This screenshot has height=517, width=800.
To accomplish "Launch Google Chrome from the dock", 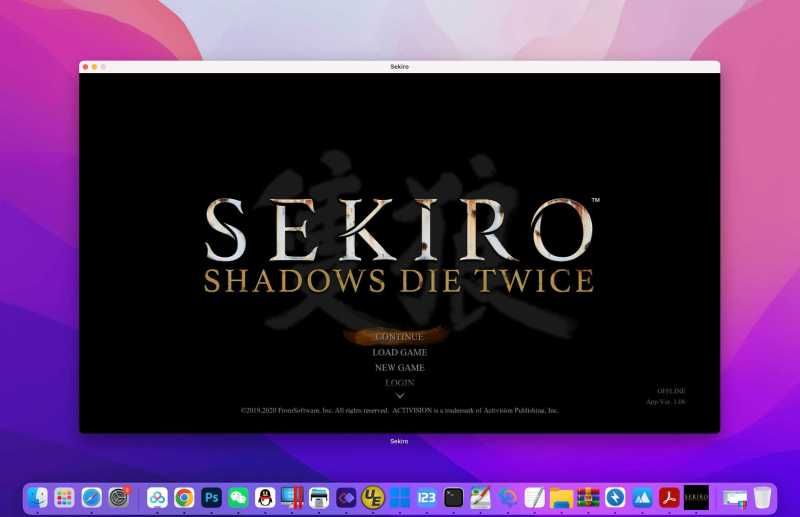I will tap(184, 498).
